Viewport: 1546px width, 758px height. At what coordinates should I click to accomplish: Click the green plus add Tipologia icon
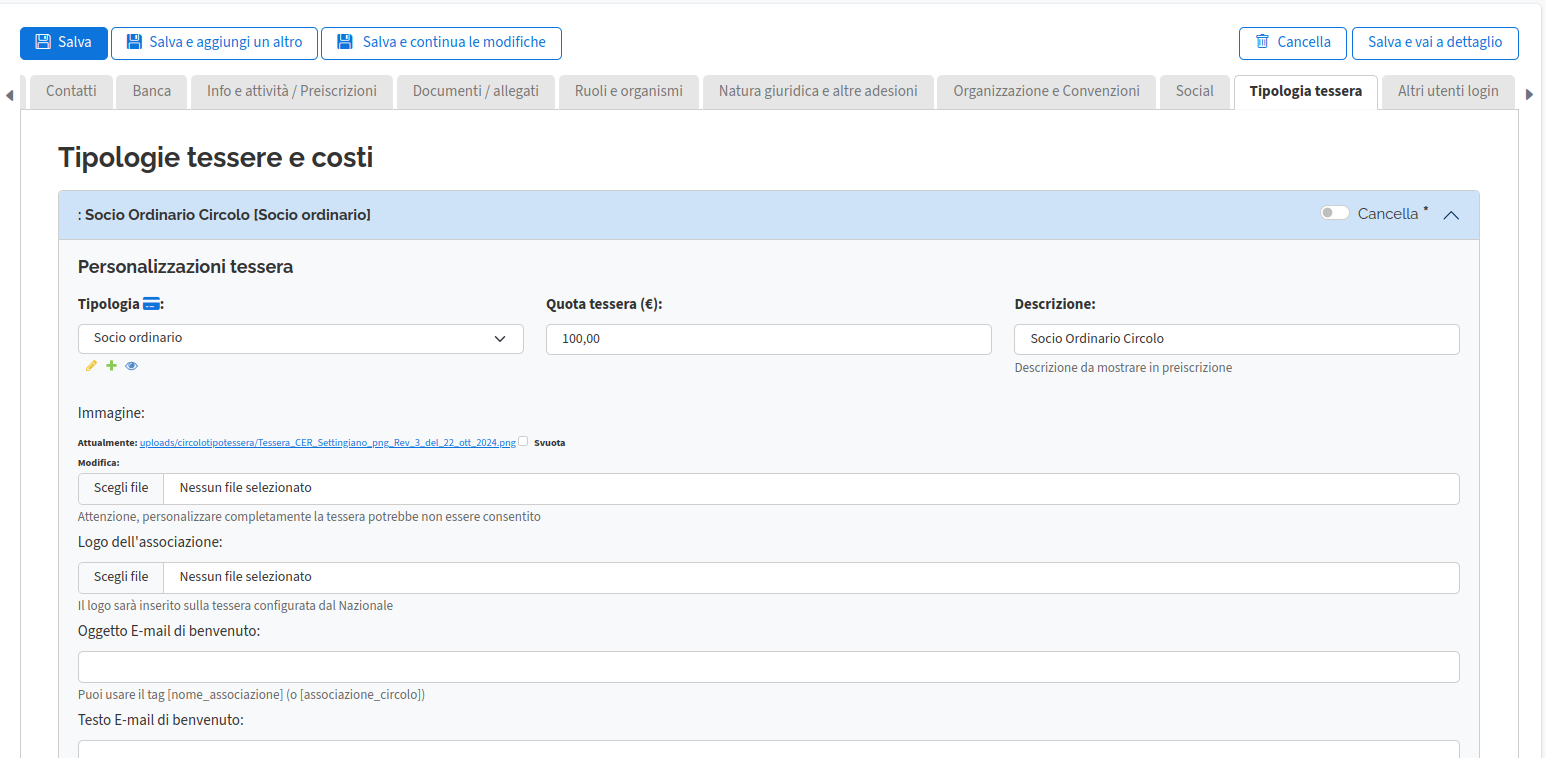[x=111, y=366]
